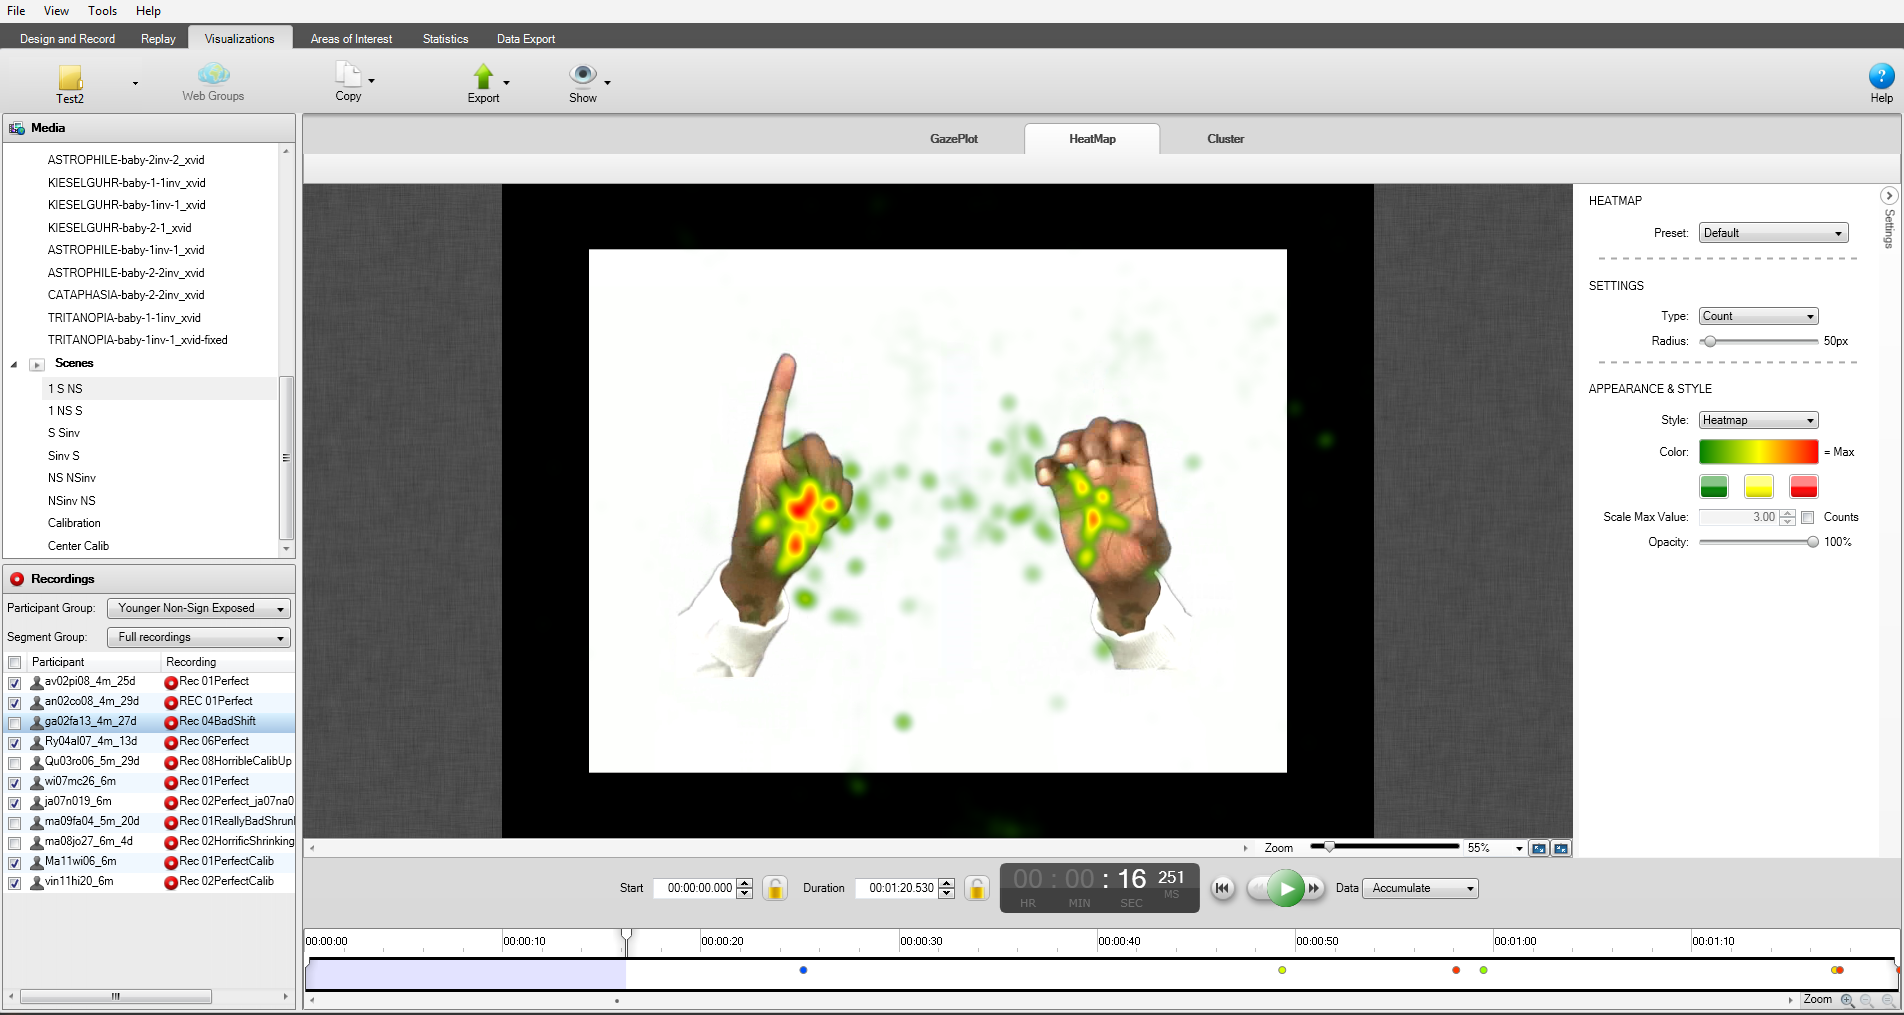1904x1015 pixels.
Task: Select the Calibration scene
Action: point(74,523)
